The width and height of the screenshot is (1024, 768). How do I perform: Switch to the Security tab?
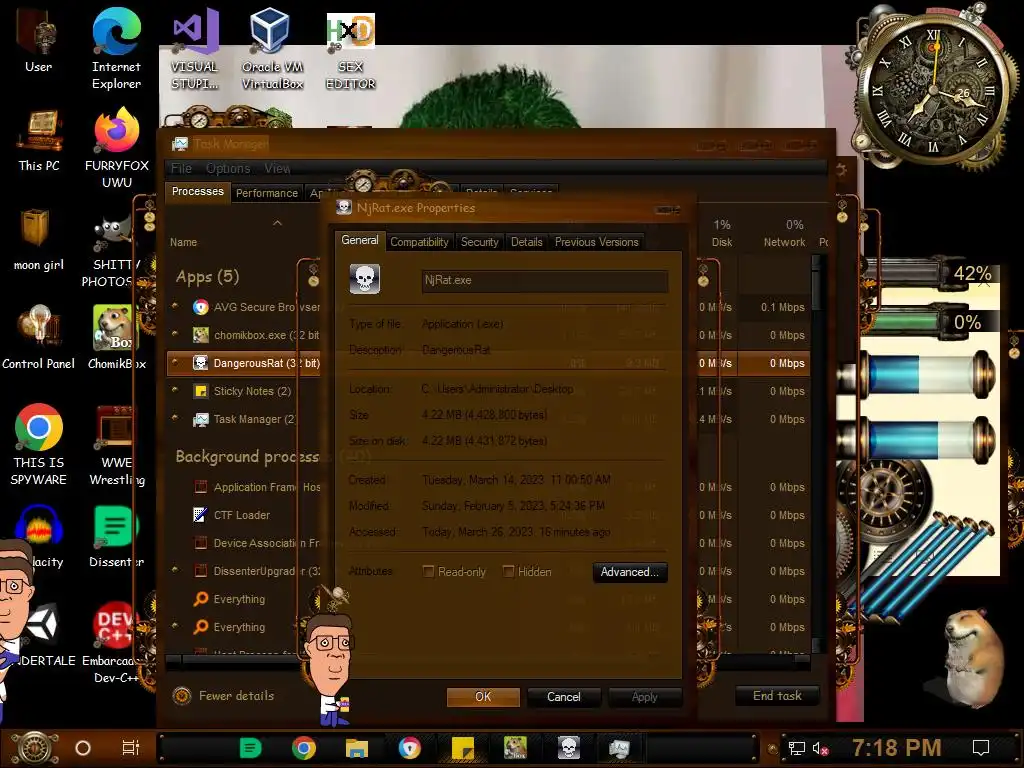tap(479, 242)
